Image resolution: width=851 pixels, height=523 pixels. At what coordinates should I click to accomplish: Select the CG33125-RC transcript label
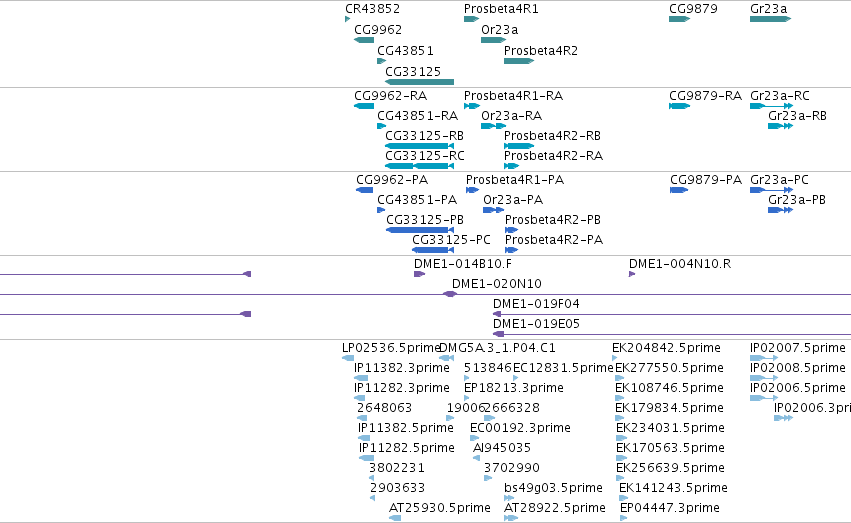(x=425, y=156)
